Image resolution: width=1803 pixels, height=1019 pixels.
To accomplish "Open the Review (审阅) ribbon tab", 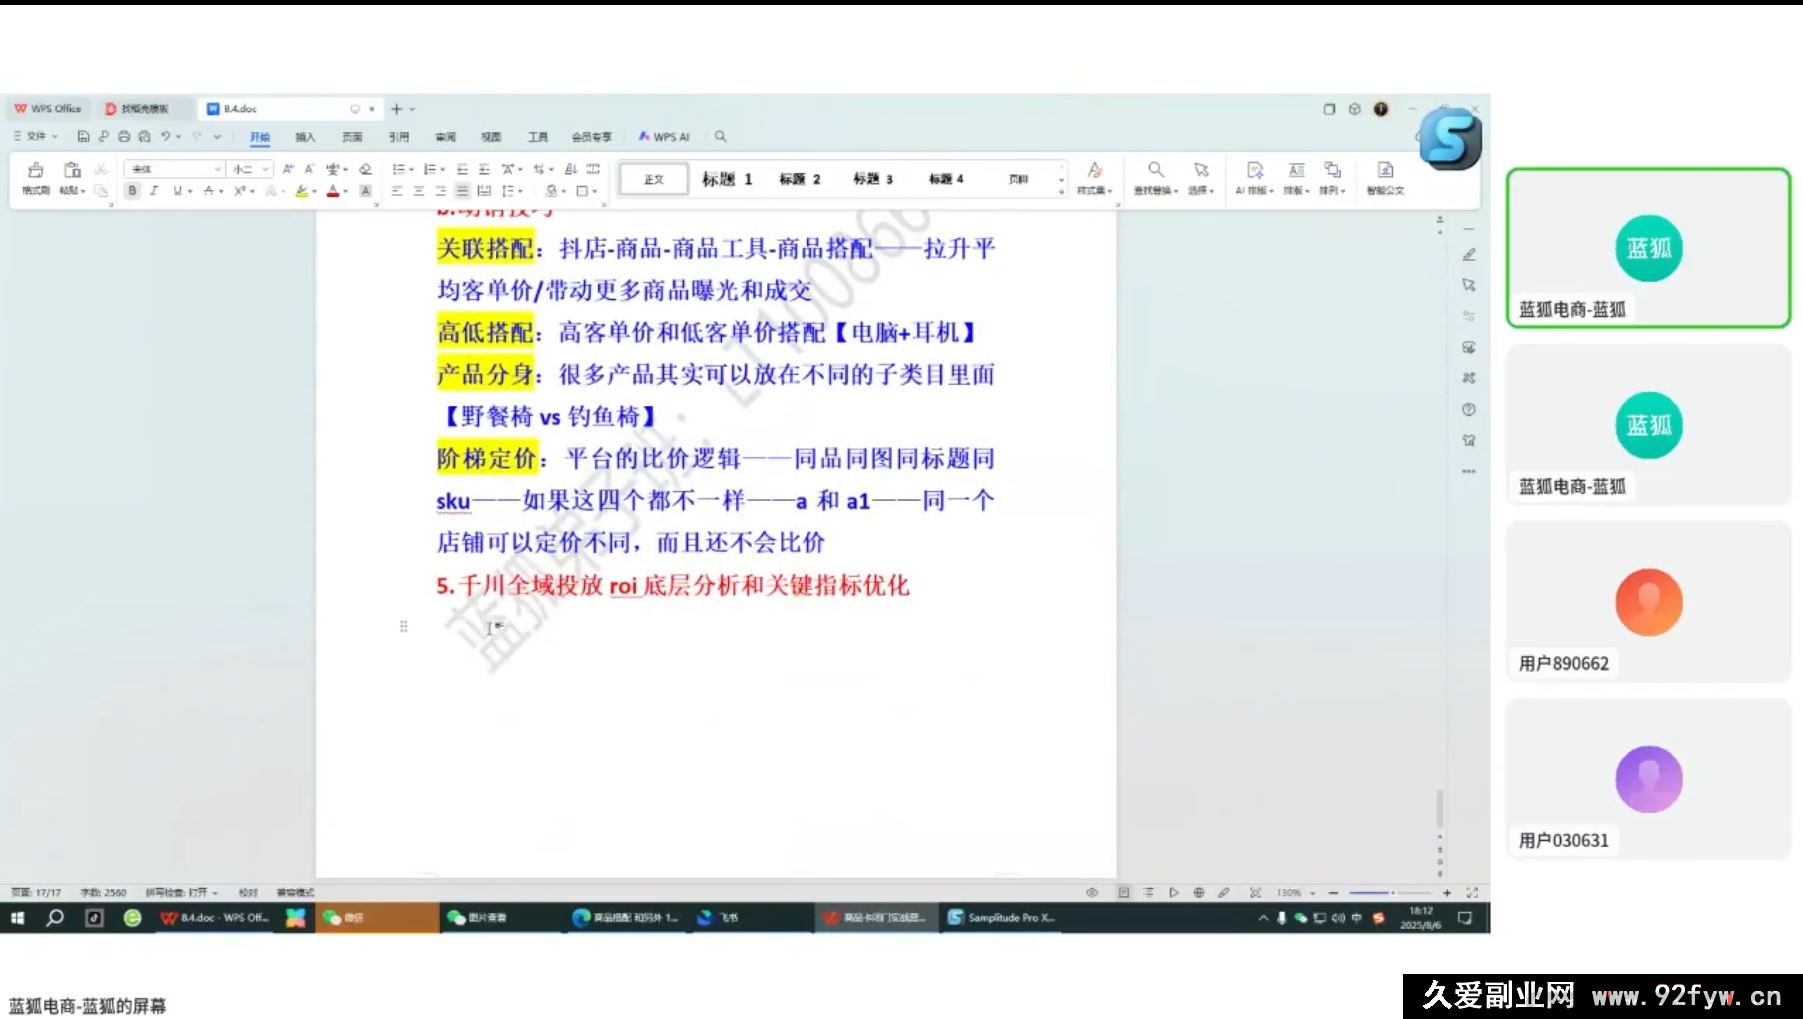I will pyautogui.click(x=445, y=137).
